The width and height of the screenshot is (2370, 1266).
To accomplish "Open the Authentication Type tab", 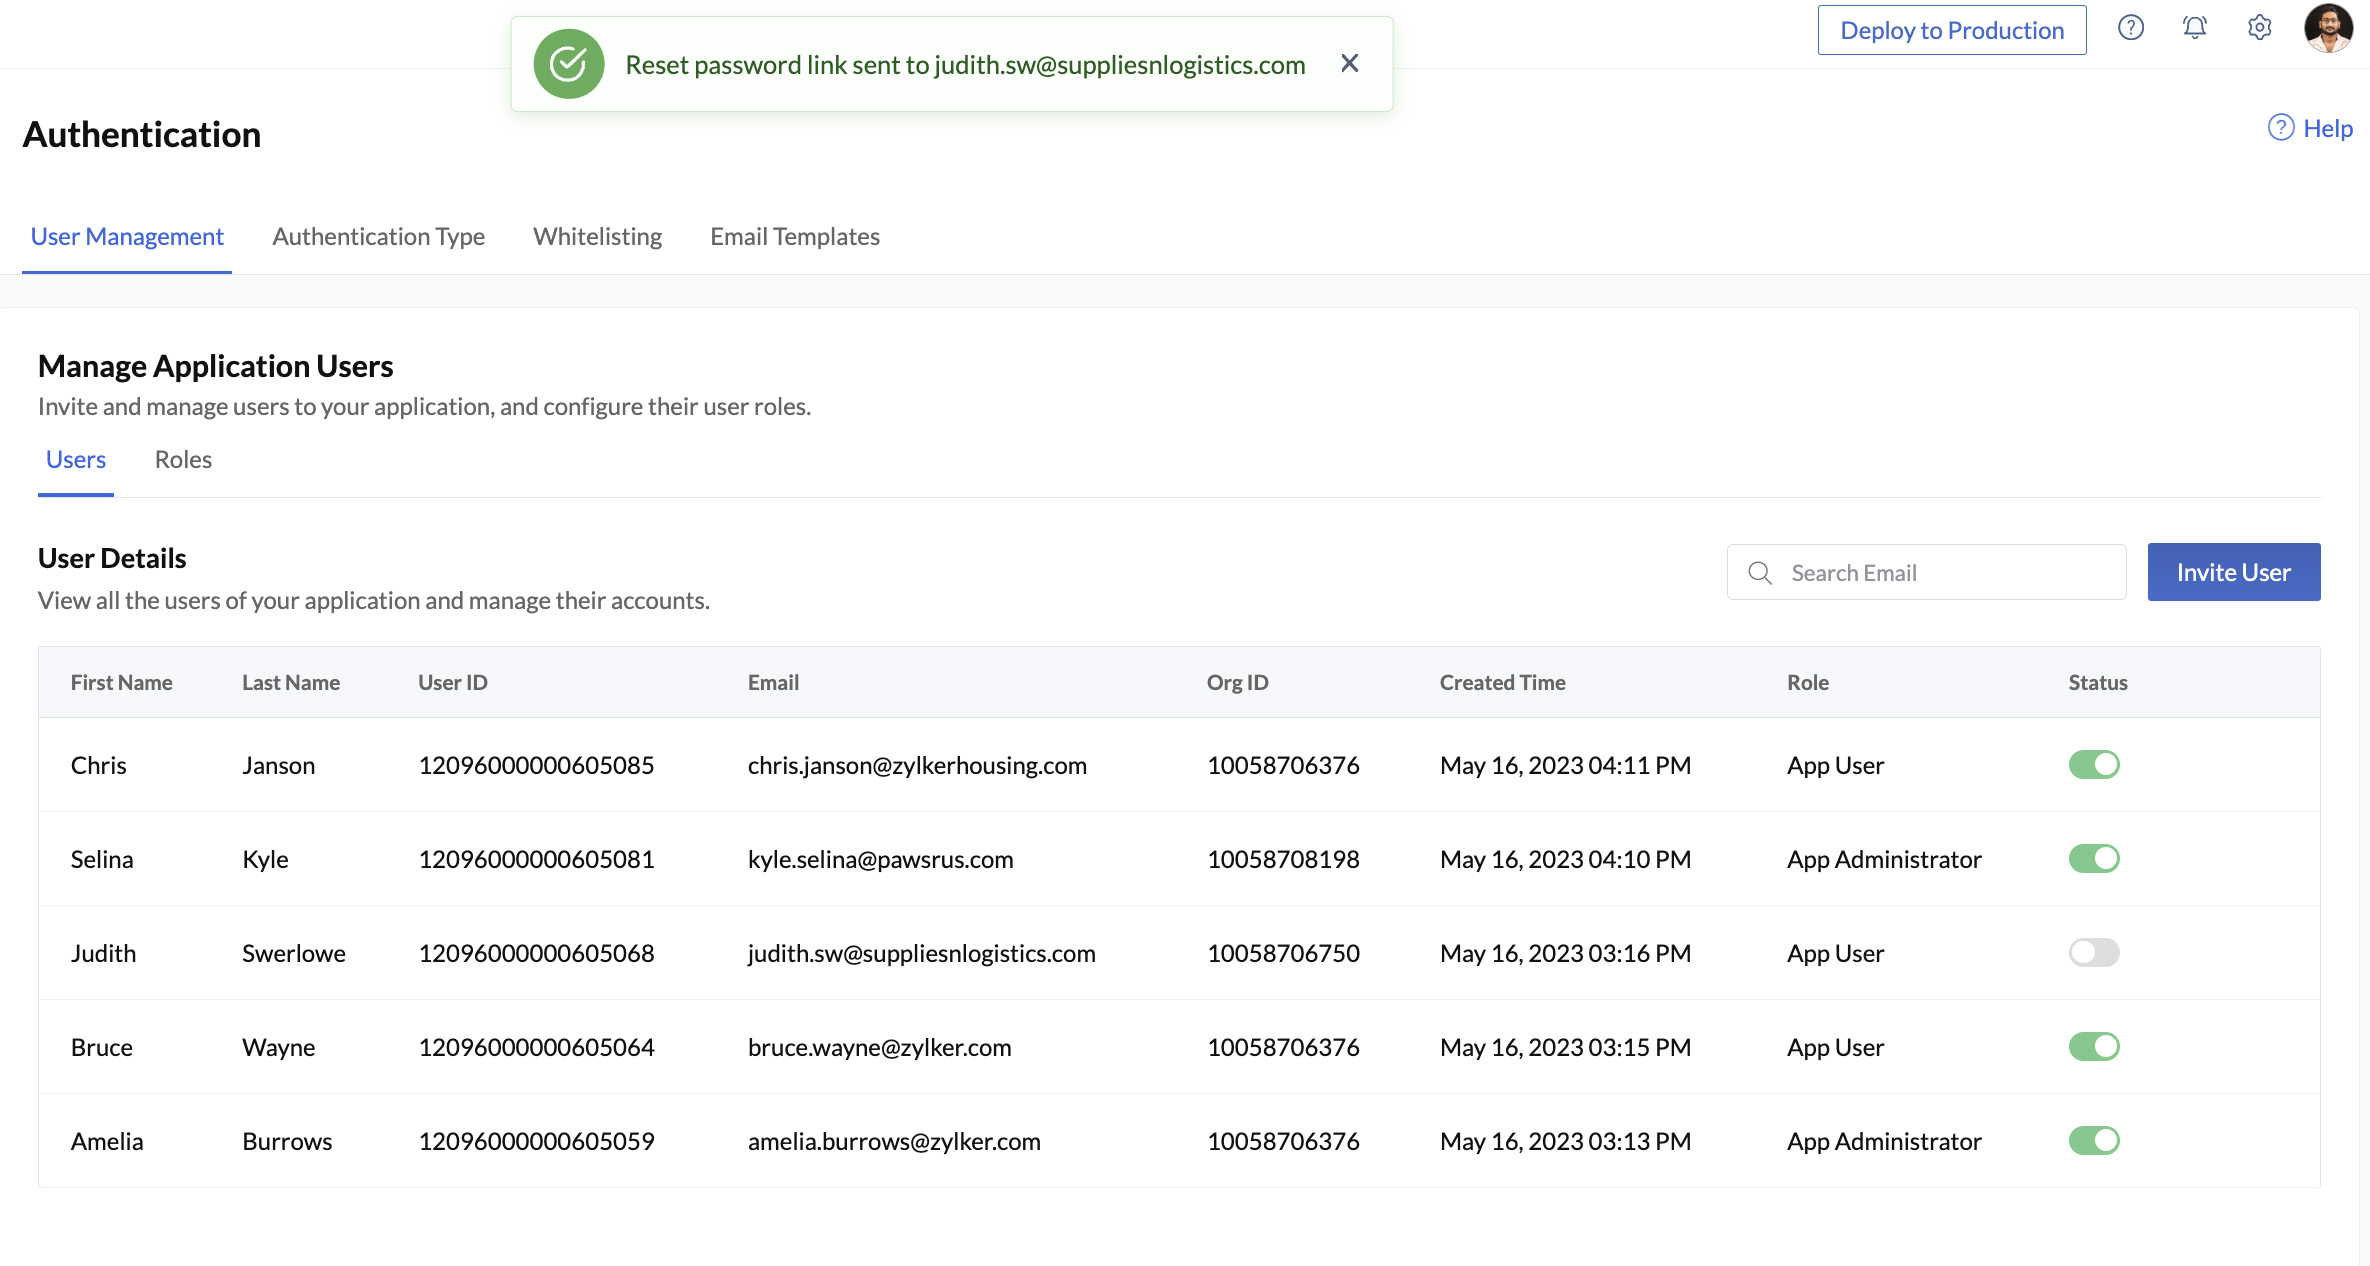I will coord(378,235).
